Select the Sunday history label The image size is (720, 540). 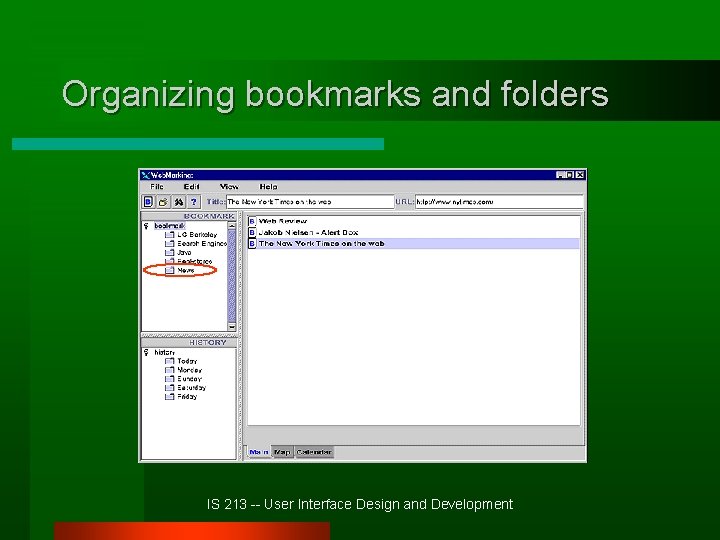pos(189,379)
